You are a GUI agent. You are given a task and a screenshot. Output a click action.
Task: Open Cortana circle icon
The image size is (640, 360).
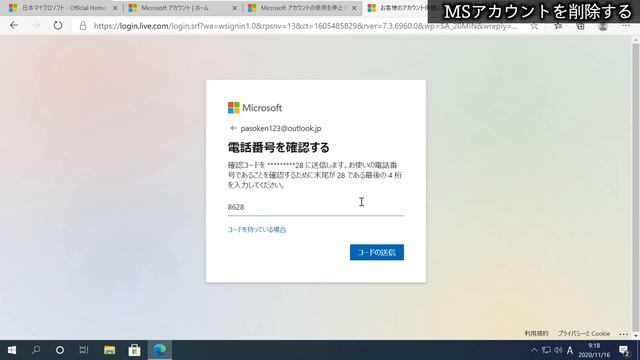click(x=60, y=350)
